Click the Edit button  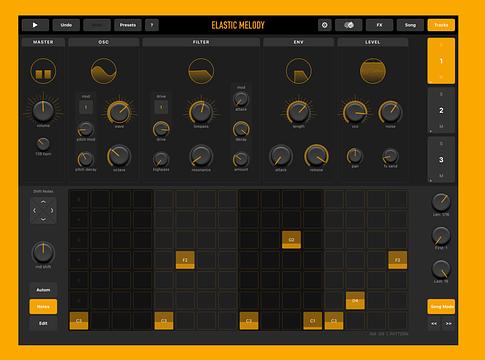(43, 323)
